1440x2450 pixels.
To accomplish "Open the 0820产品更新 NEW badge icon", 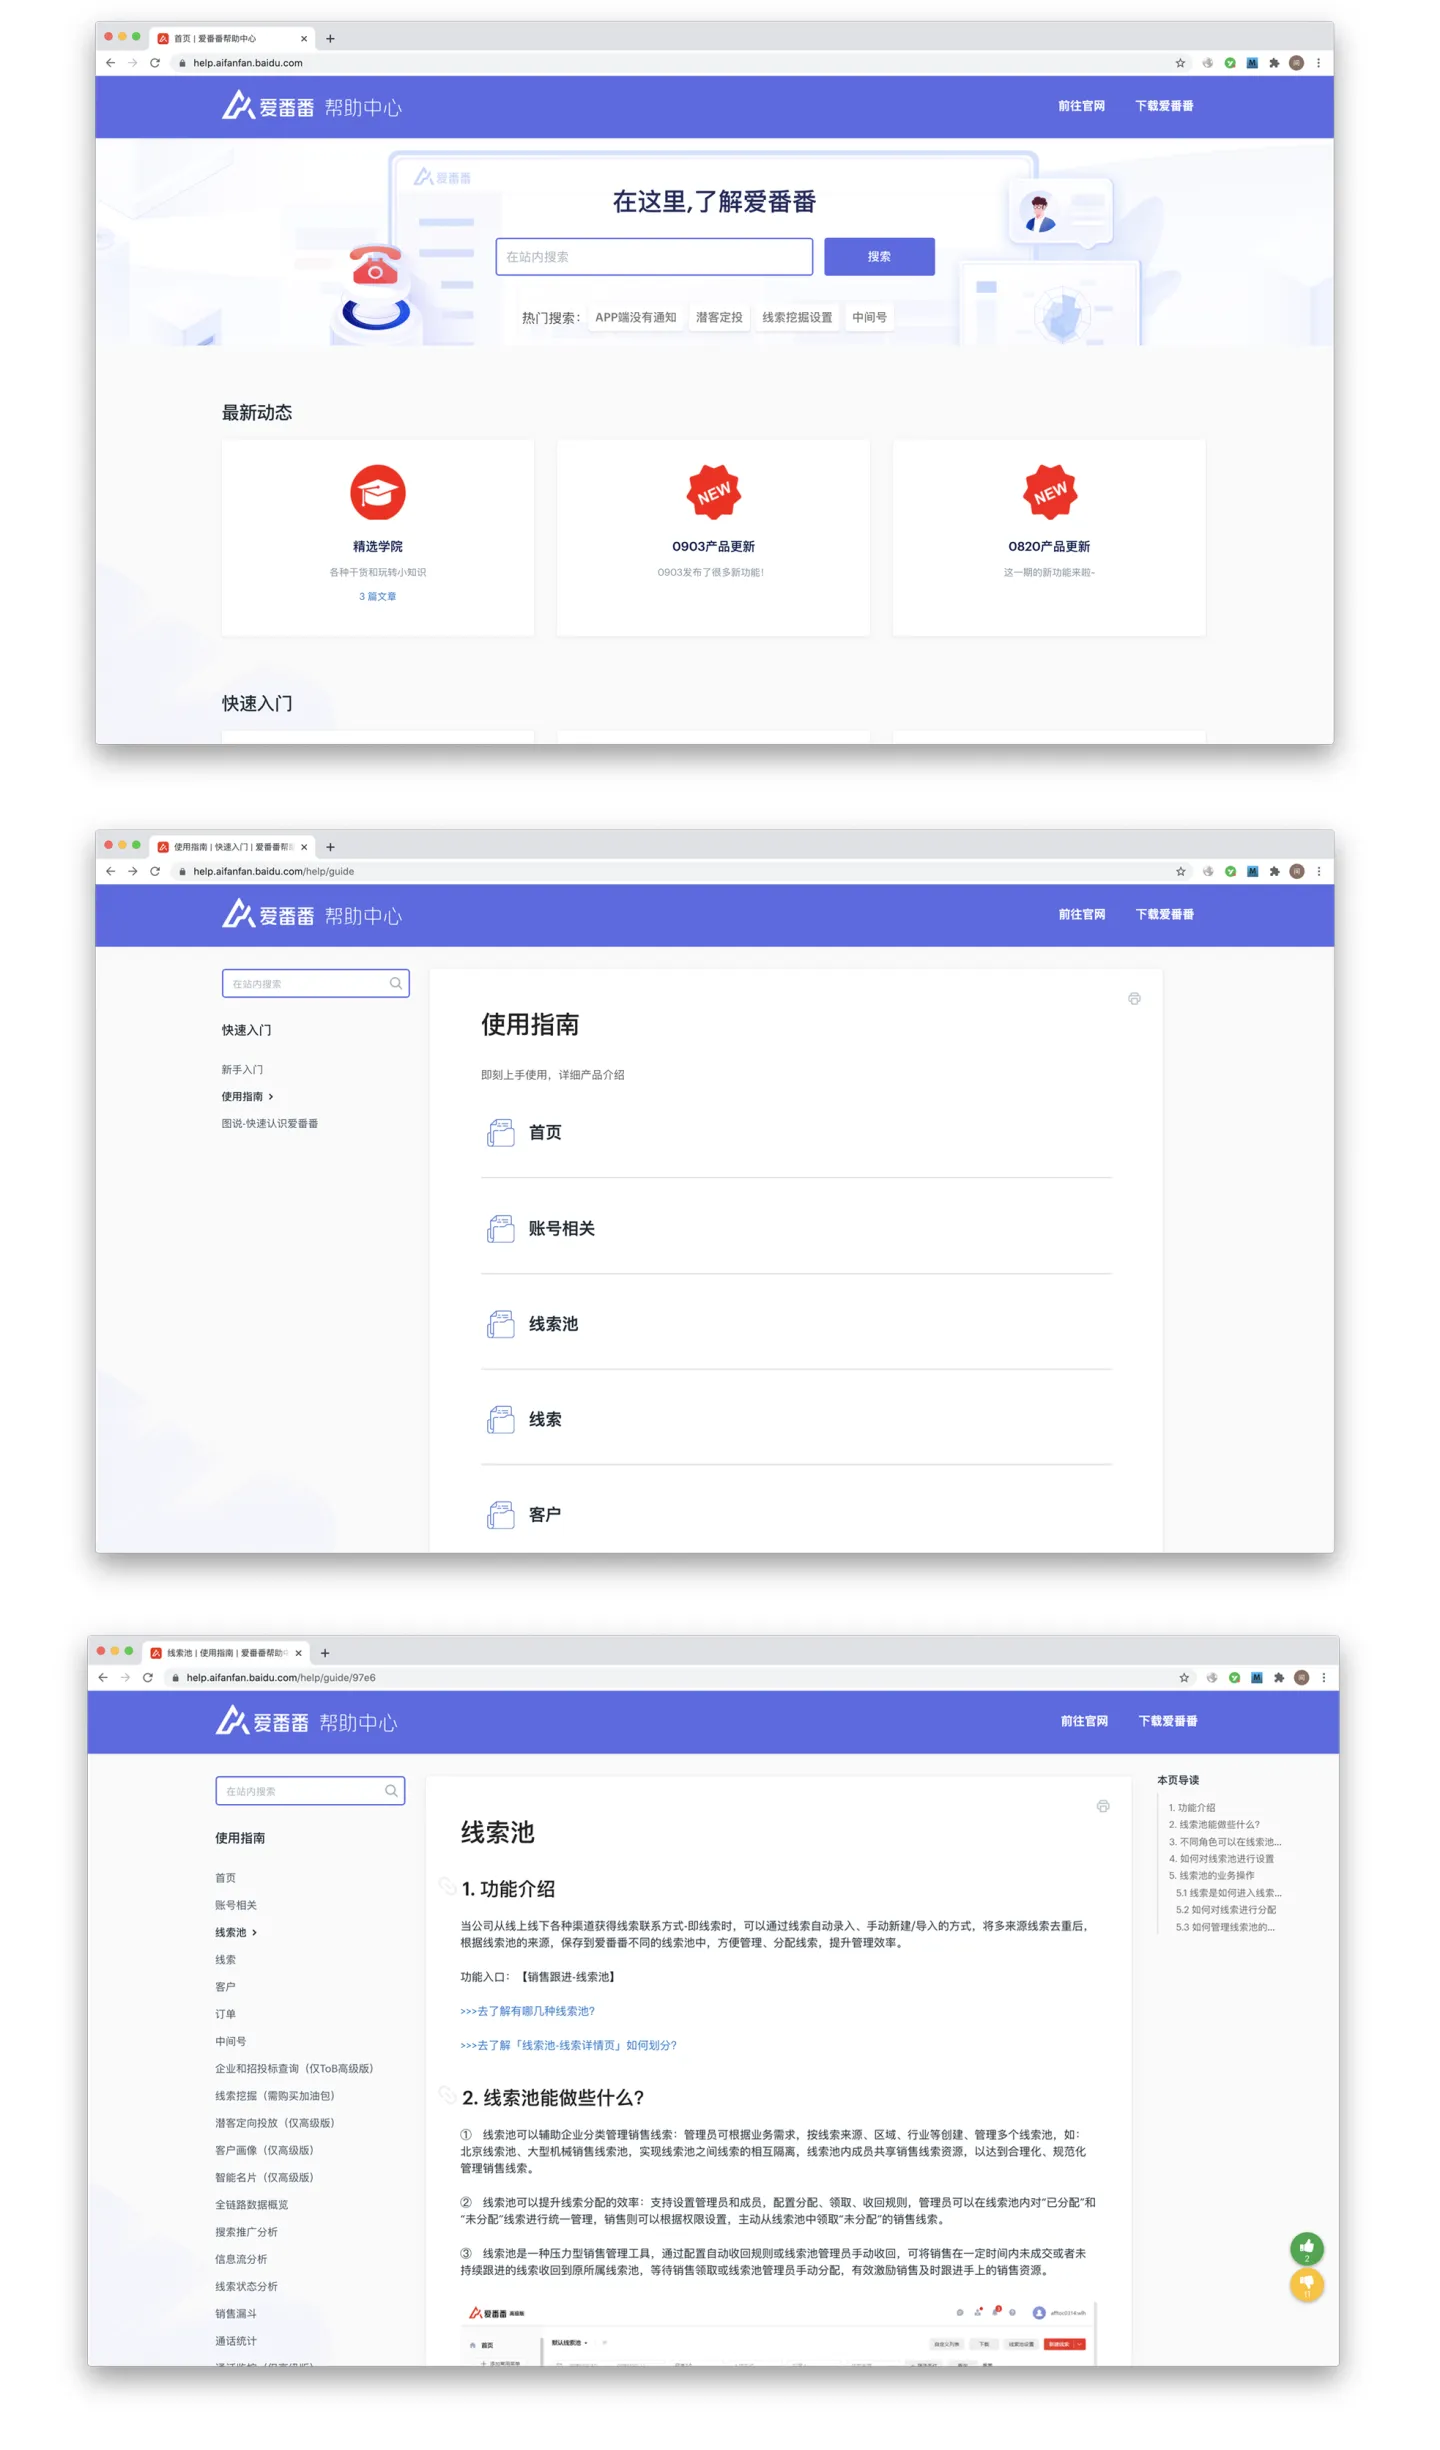I will click(1049, 493).
